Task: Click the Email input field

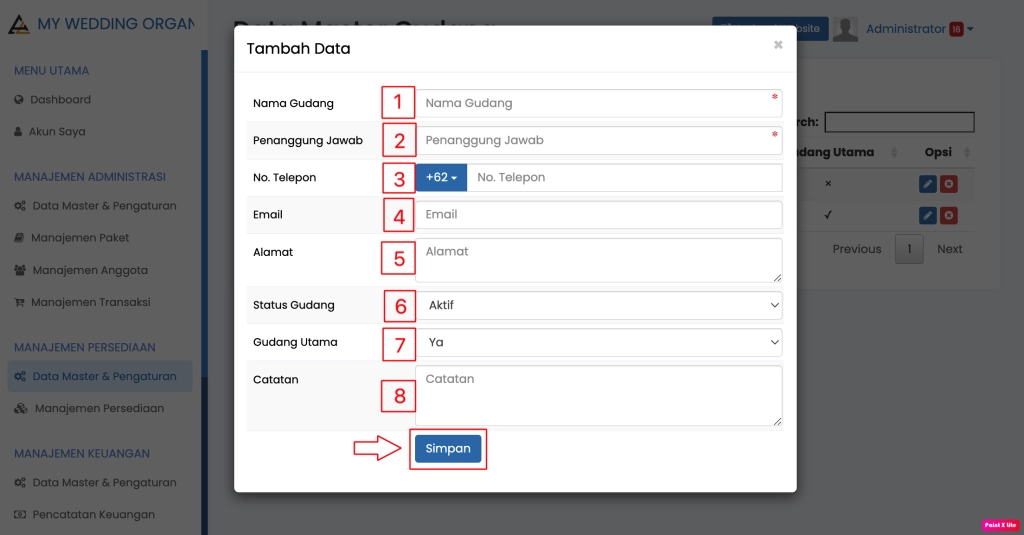Action: [x=598, y=214]
